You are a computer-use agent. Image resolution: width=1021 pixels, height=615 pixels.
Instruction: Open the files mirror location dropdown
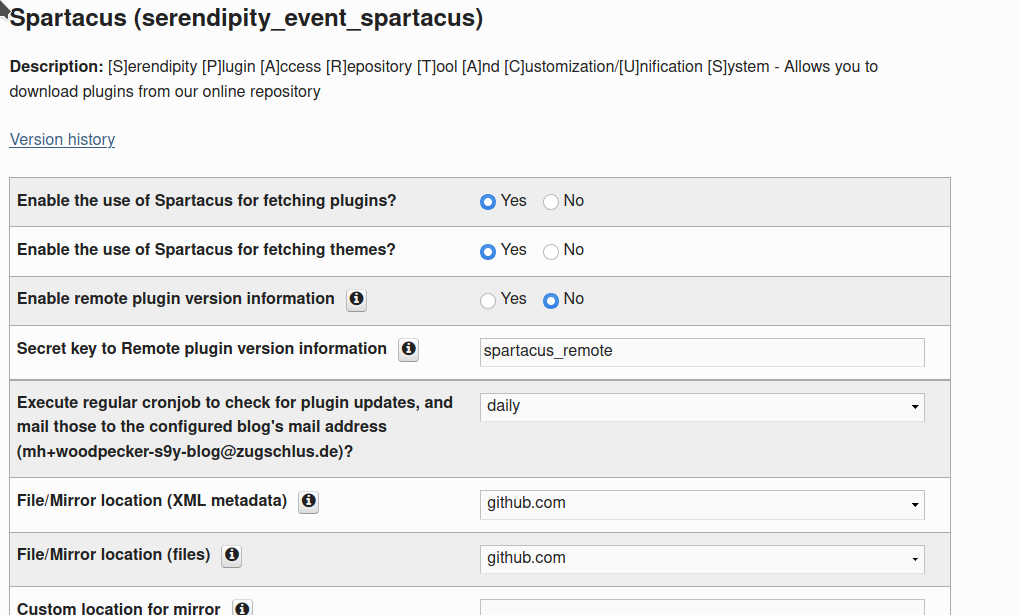702,558
